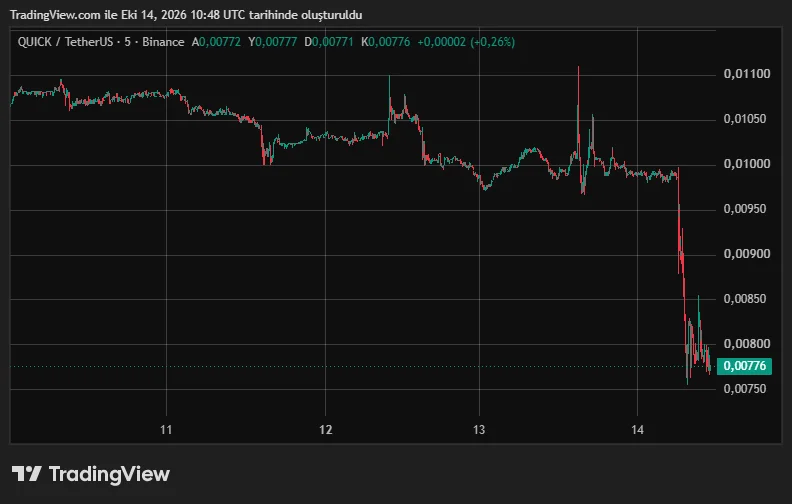
Task: Click the TradingView logo icon
Action: [26, 474]
